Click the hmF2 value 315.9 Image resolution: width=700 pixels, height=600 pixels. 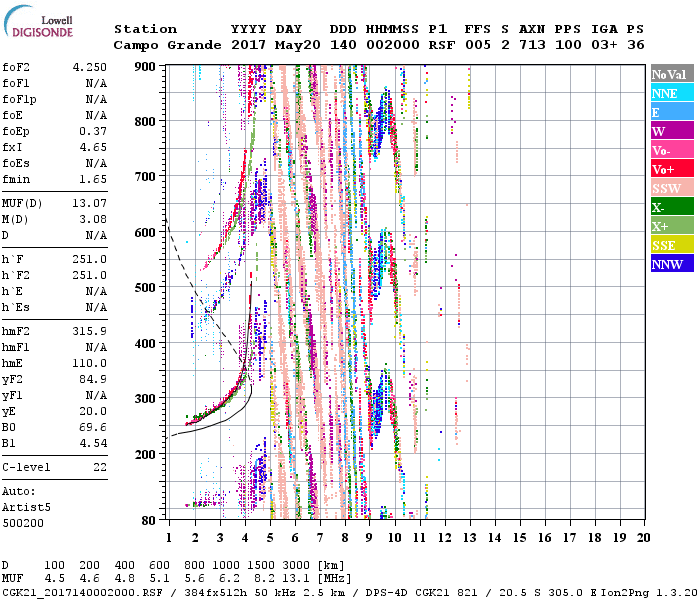coord(90,331)
